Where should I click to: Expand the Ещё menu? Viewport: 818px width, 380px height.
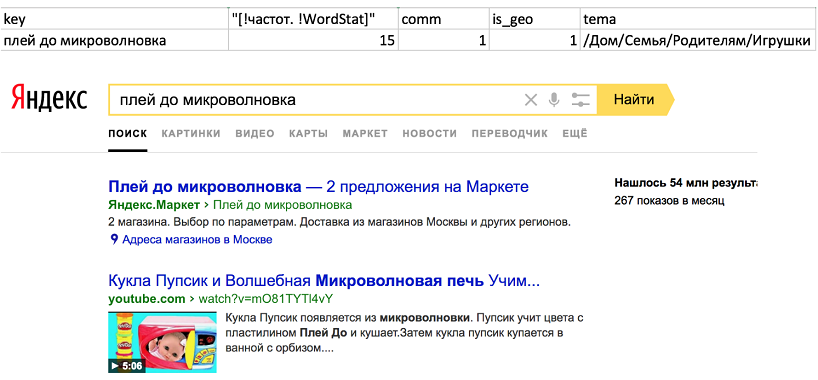575,133
